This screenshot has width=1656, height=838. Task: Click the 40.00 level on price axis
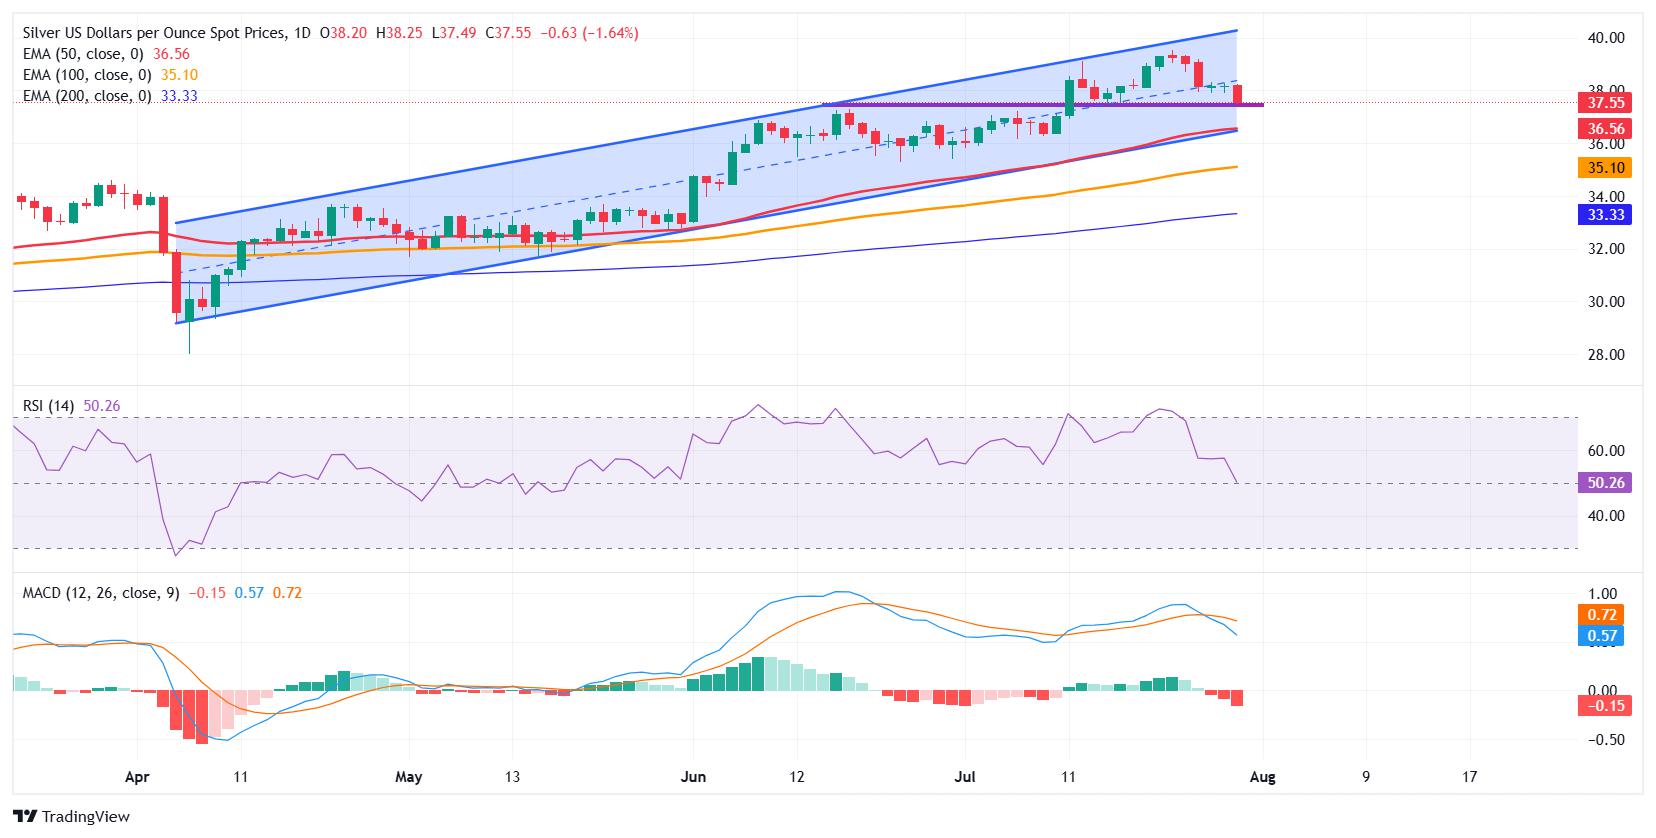1604,38
